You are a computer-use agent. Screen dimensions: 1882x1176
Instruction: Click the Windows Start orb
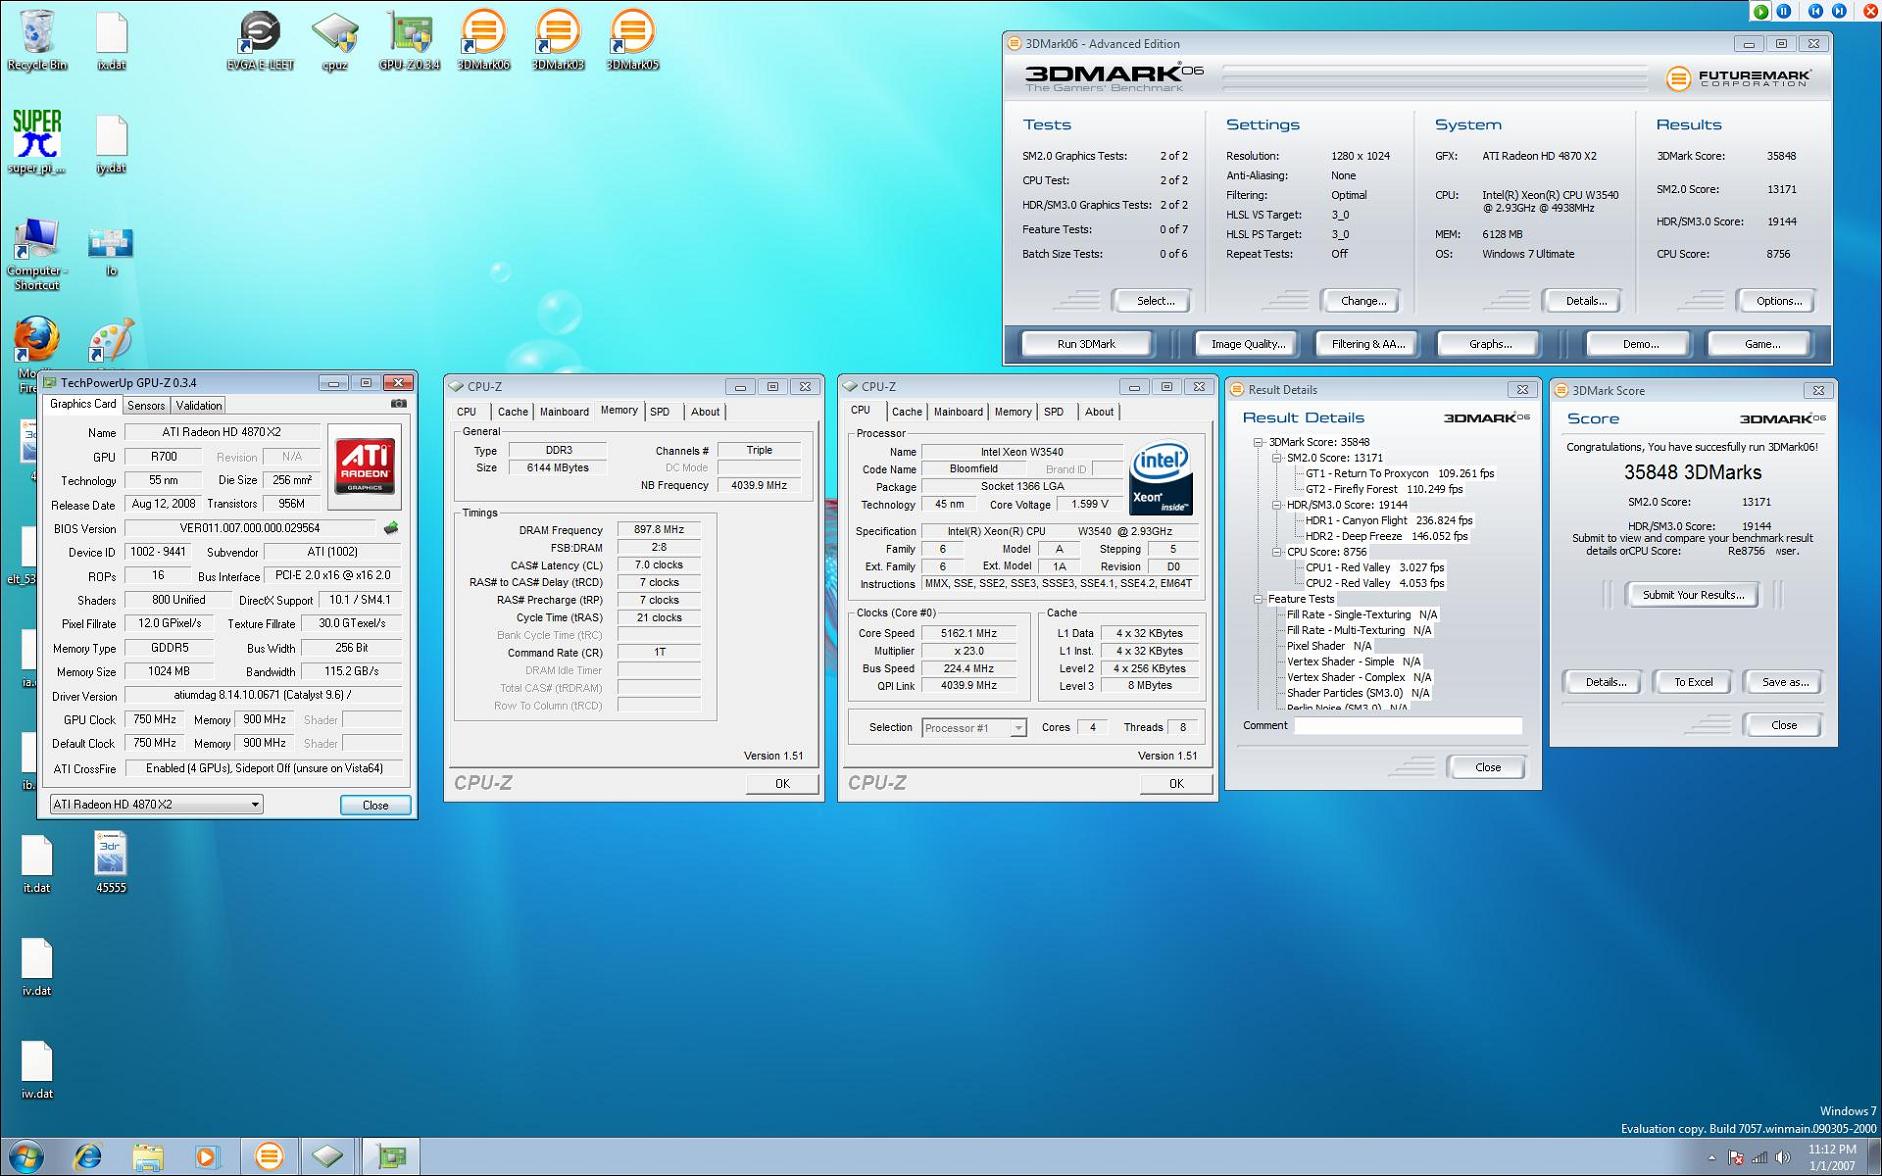tap(27, 1157)
